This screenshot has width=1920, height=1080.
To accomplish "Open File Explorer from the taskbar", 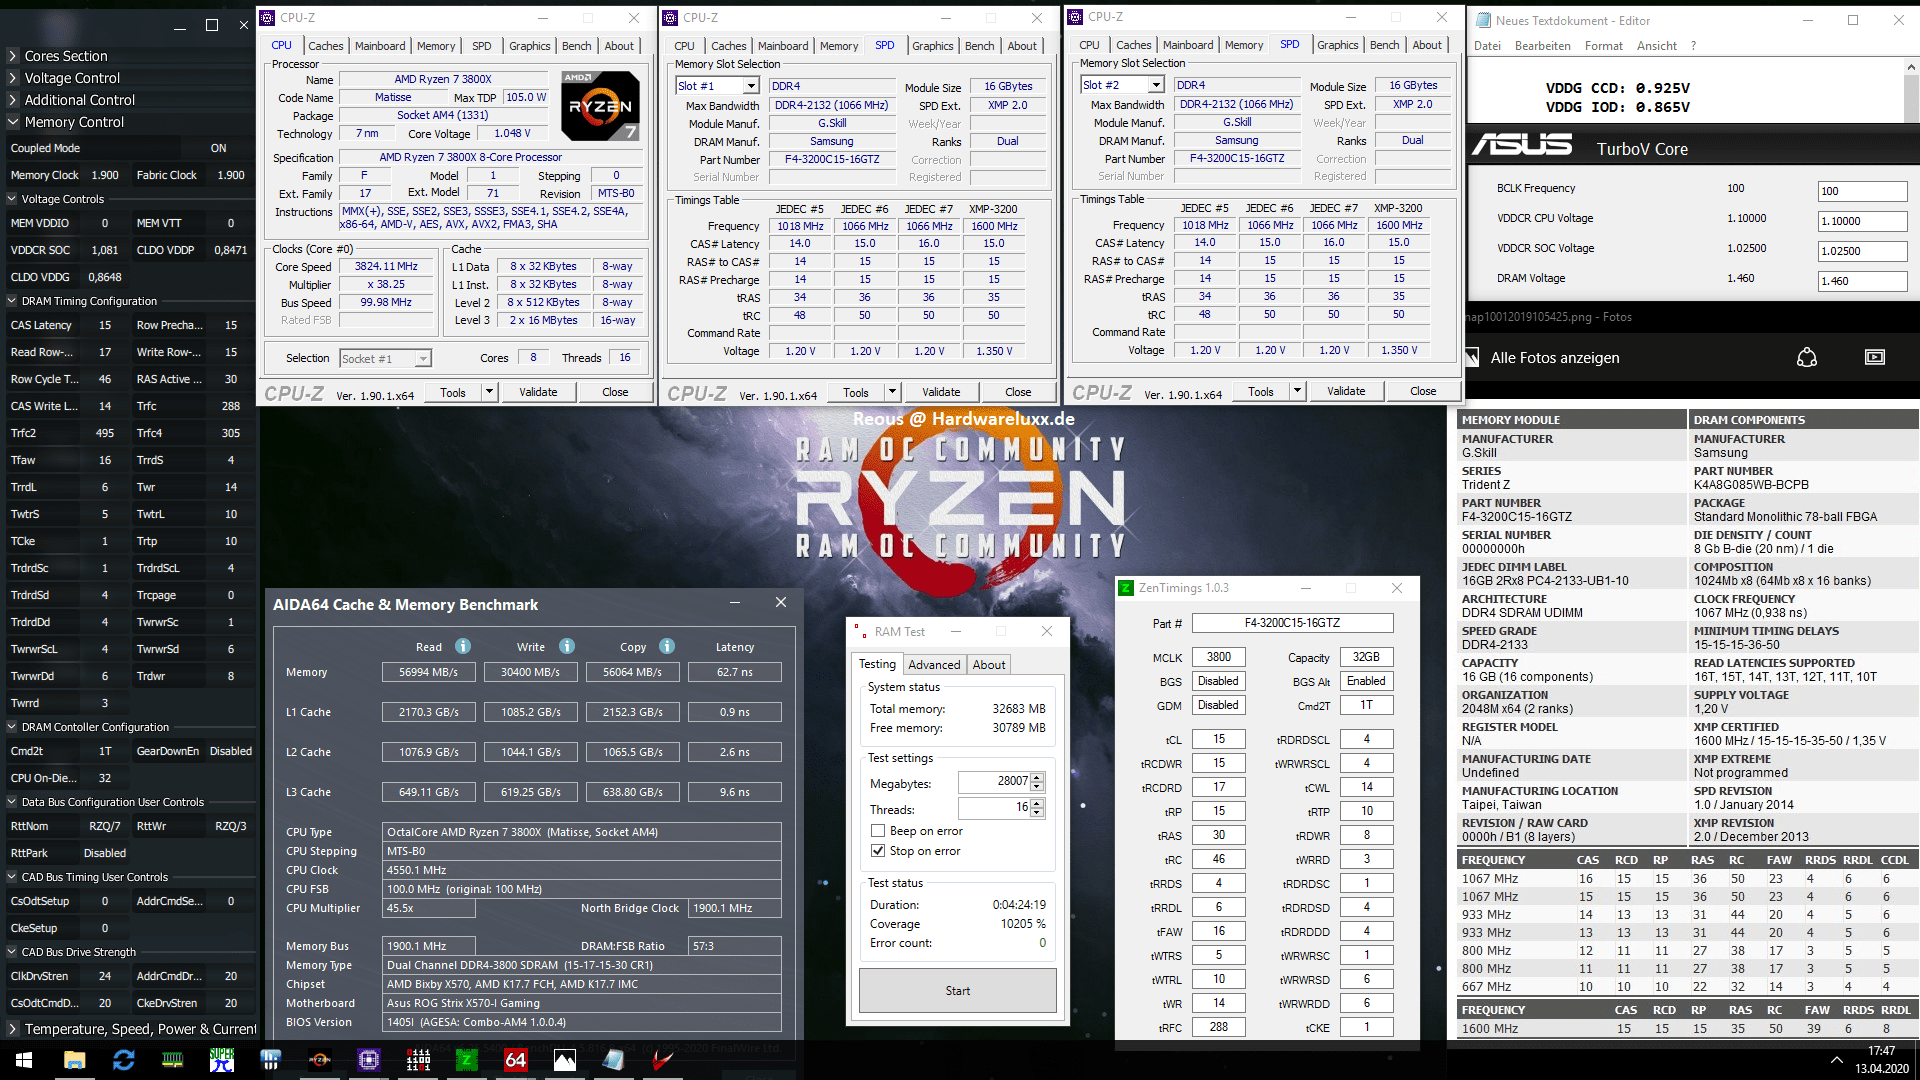I will tap(74, 1060).
